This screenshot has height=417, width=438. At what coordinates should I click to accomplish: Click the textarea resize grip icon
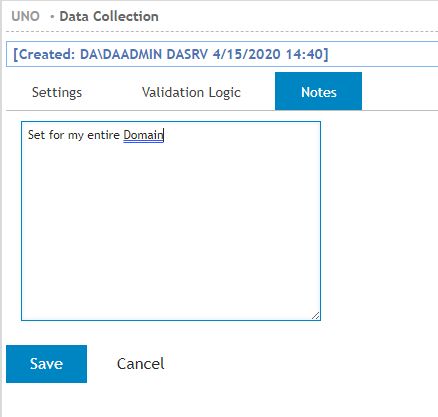tap(316, 315)
